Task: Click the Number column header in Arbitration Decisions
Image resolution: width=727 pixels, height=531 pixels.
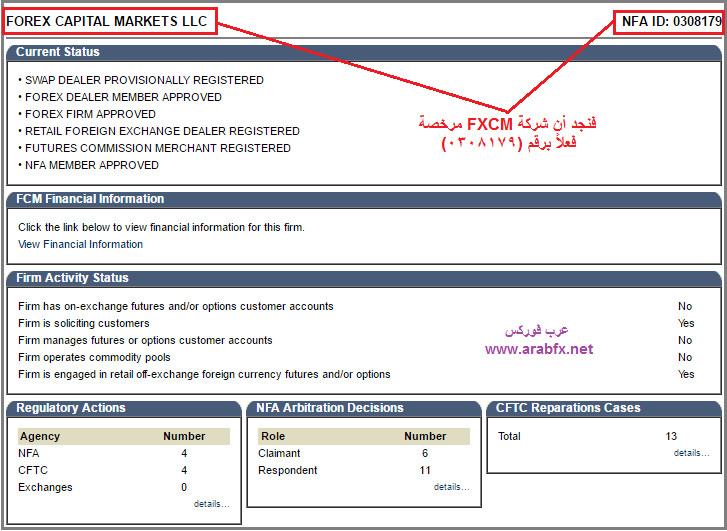Action: (x=425, y=436)
